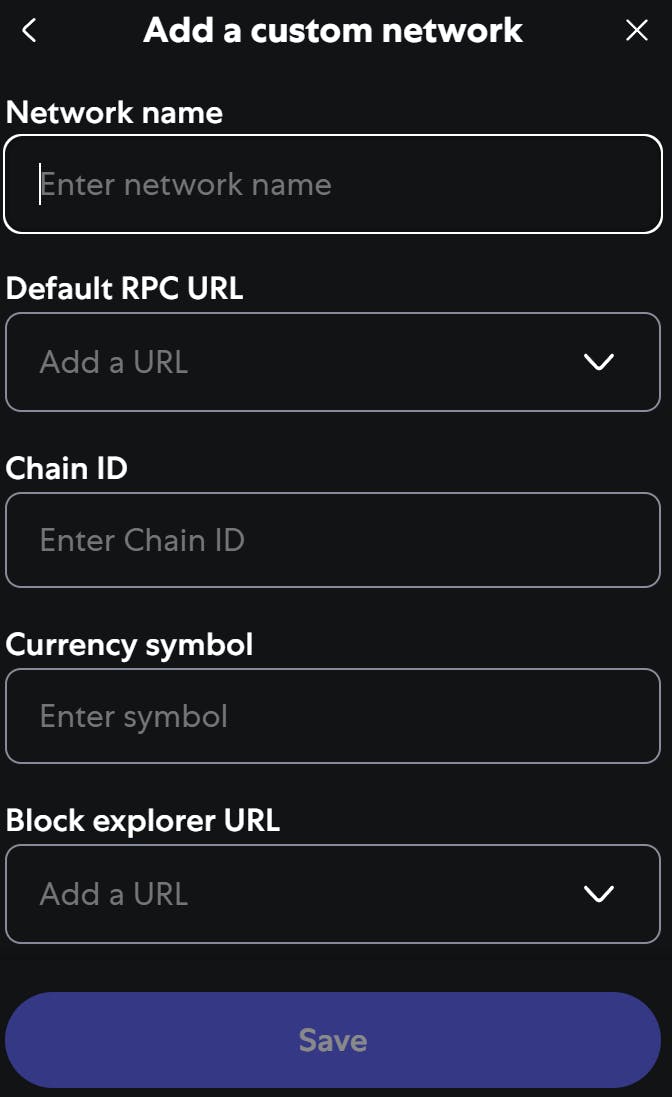Screen dimensions: 672x1097
Task: Click the Network name label
Action: 113,112
